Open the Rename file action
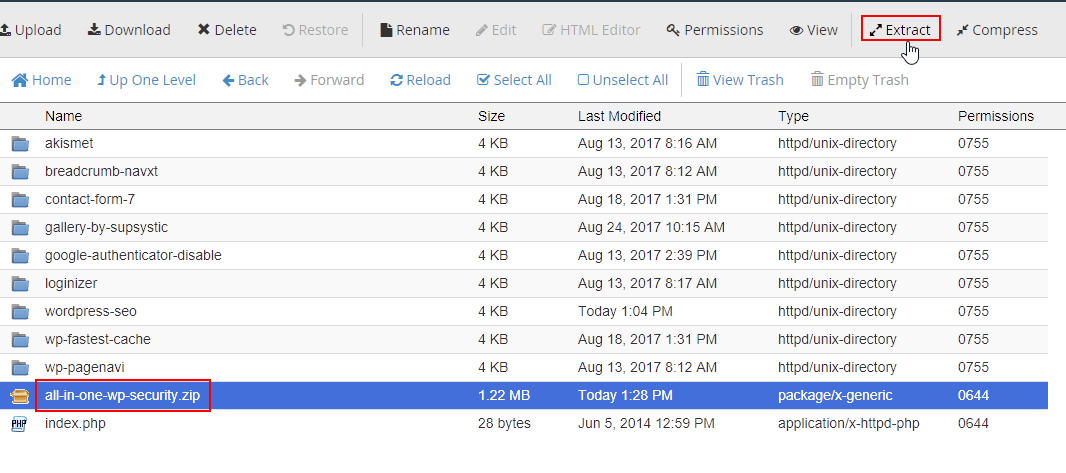This screenshot has height=473, width=1066. coord(415,30)
